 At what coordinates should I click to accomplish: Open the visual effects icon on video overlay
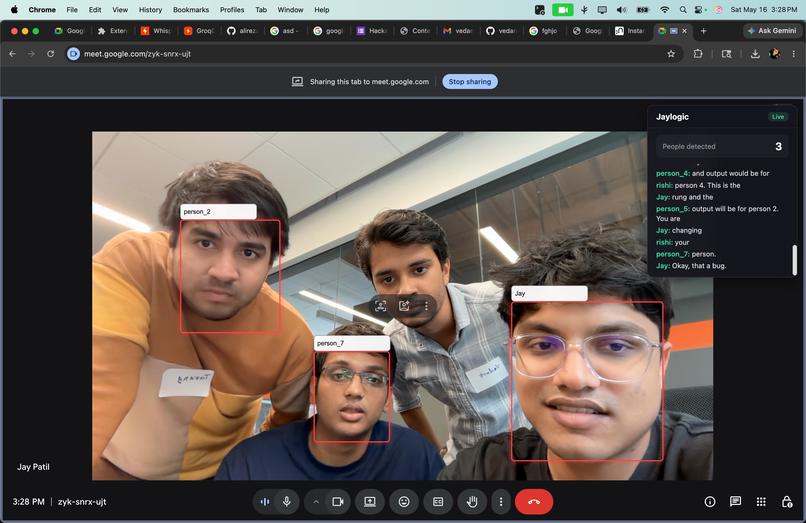(x=405, y=306)
